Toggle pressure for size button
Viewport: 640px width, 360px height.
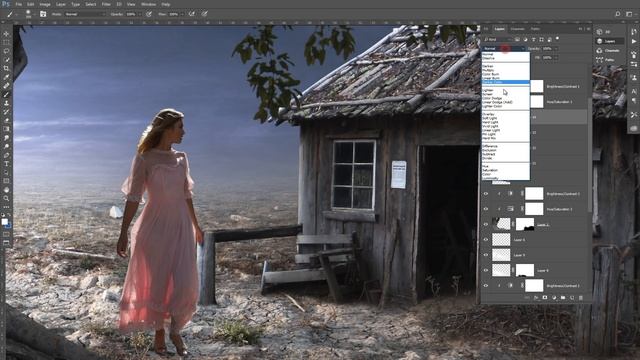point(204,14)
